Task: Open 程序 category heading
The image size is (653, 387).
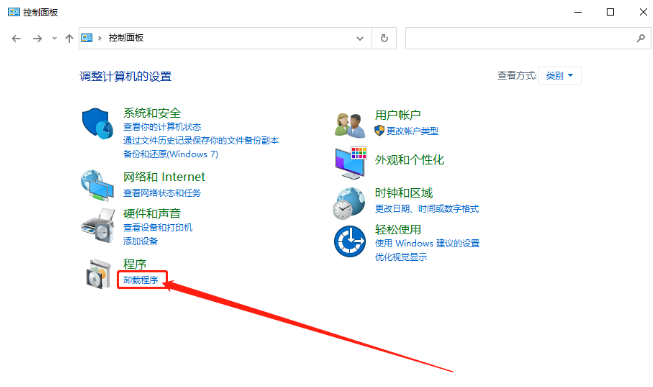Action: (135, 264)
